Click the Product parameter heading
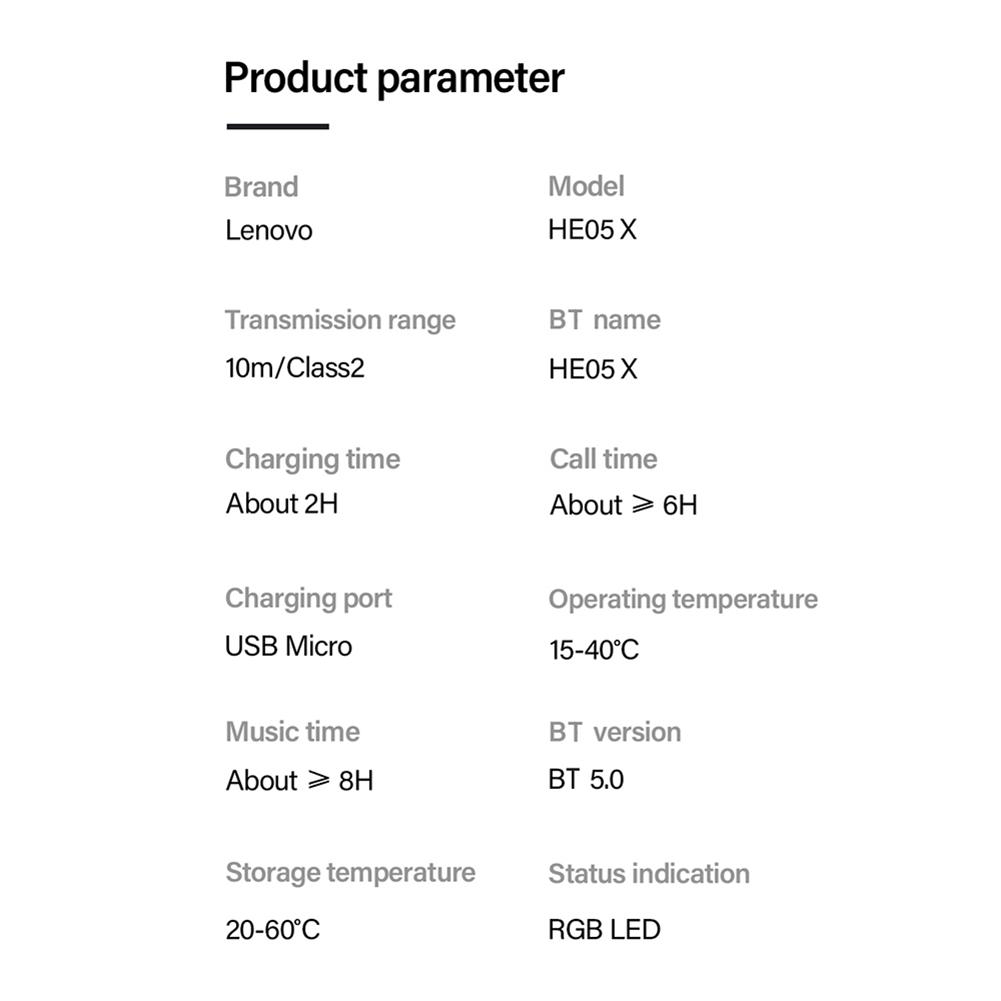The image size is (1001, 1001). (x=394, y=79)
